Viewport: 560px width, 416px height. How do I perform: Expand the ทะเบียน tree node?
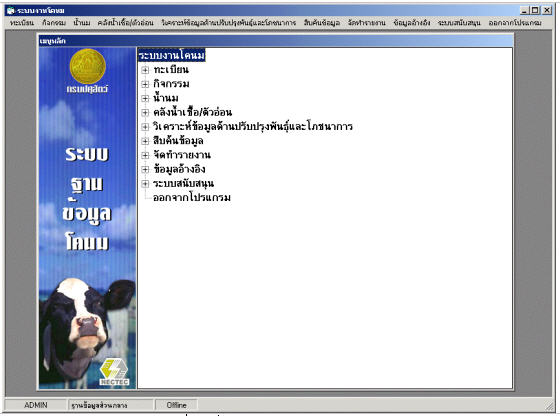[x=145, y=70]
